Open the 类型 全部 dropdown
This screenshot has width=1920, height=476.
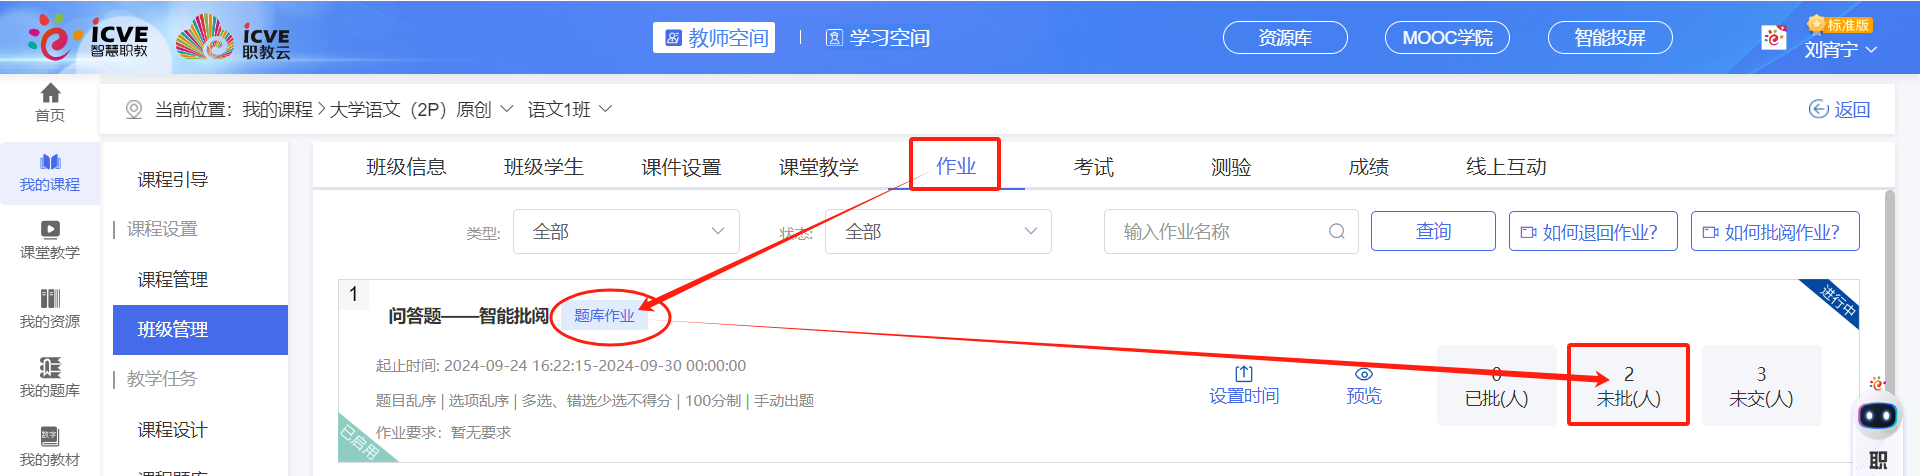pyautogui.click(x=626, y=231)
